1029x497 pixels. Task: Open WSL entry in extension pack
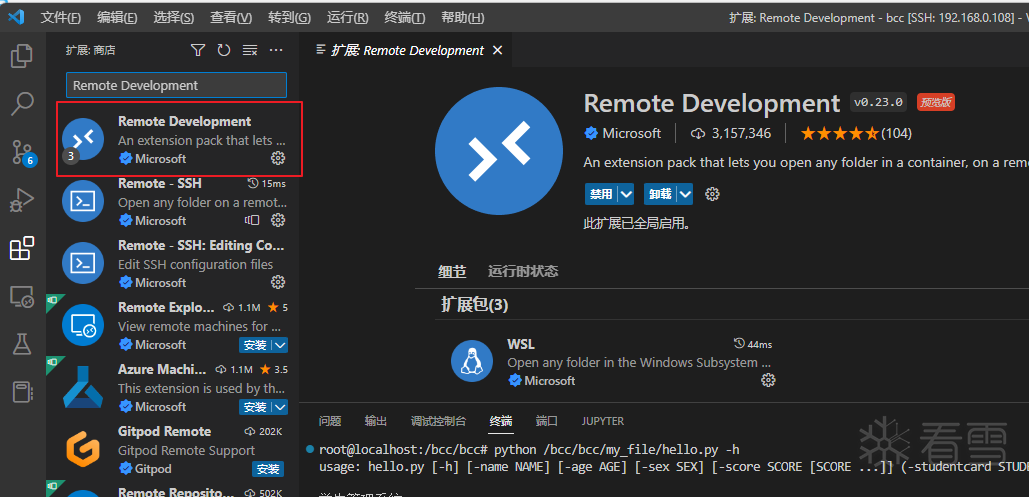coord(614,362)
